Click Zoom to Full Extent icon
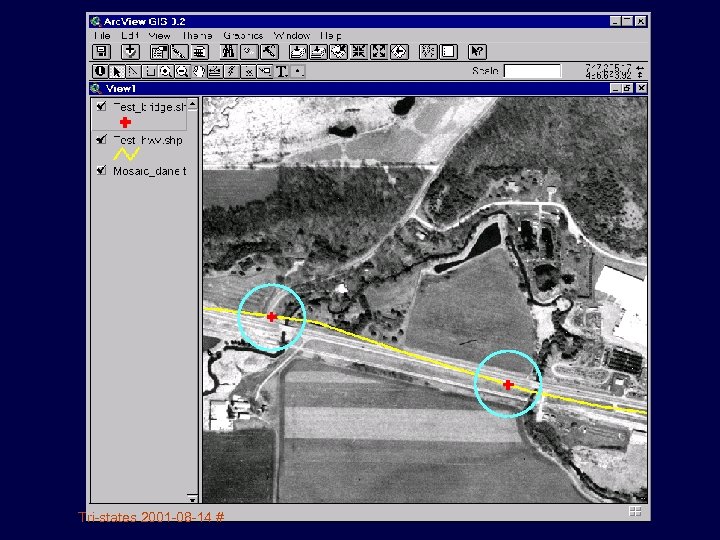The height and width of the screenshot is (540, 720). tap(298, 52)
